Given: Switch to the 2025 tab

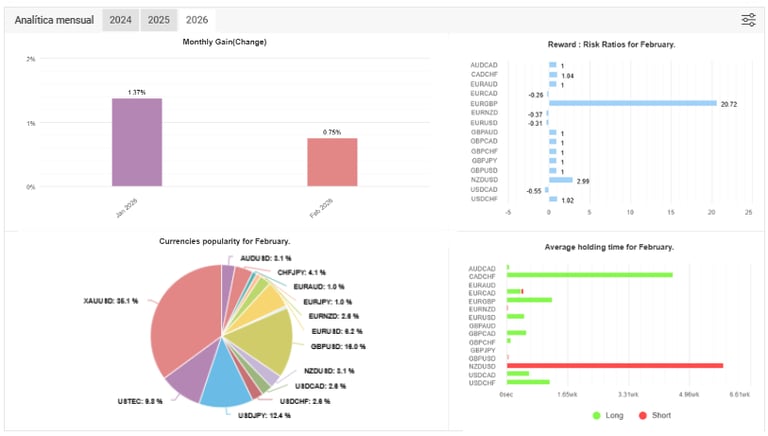Looking at the screenshot, I should (159, 20).
